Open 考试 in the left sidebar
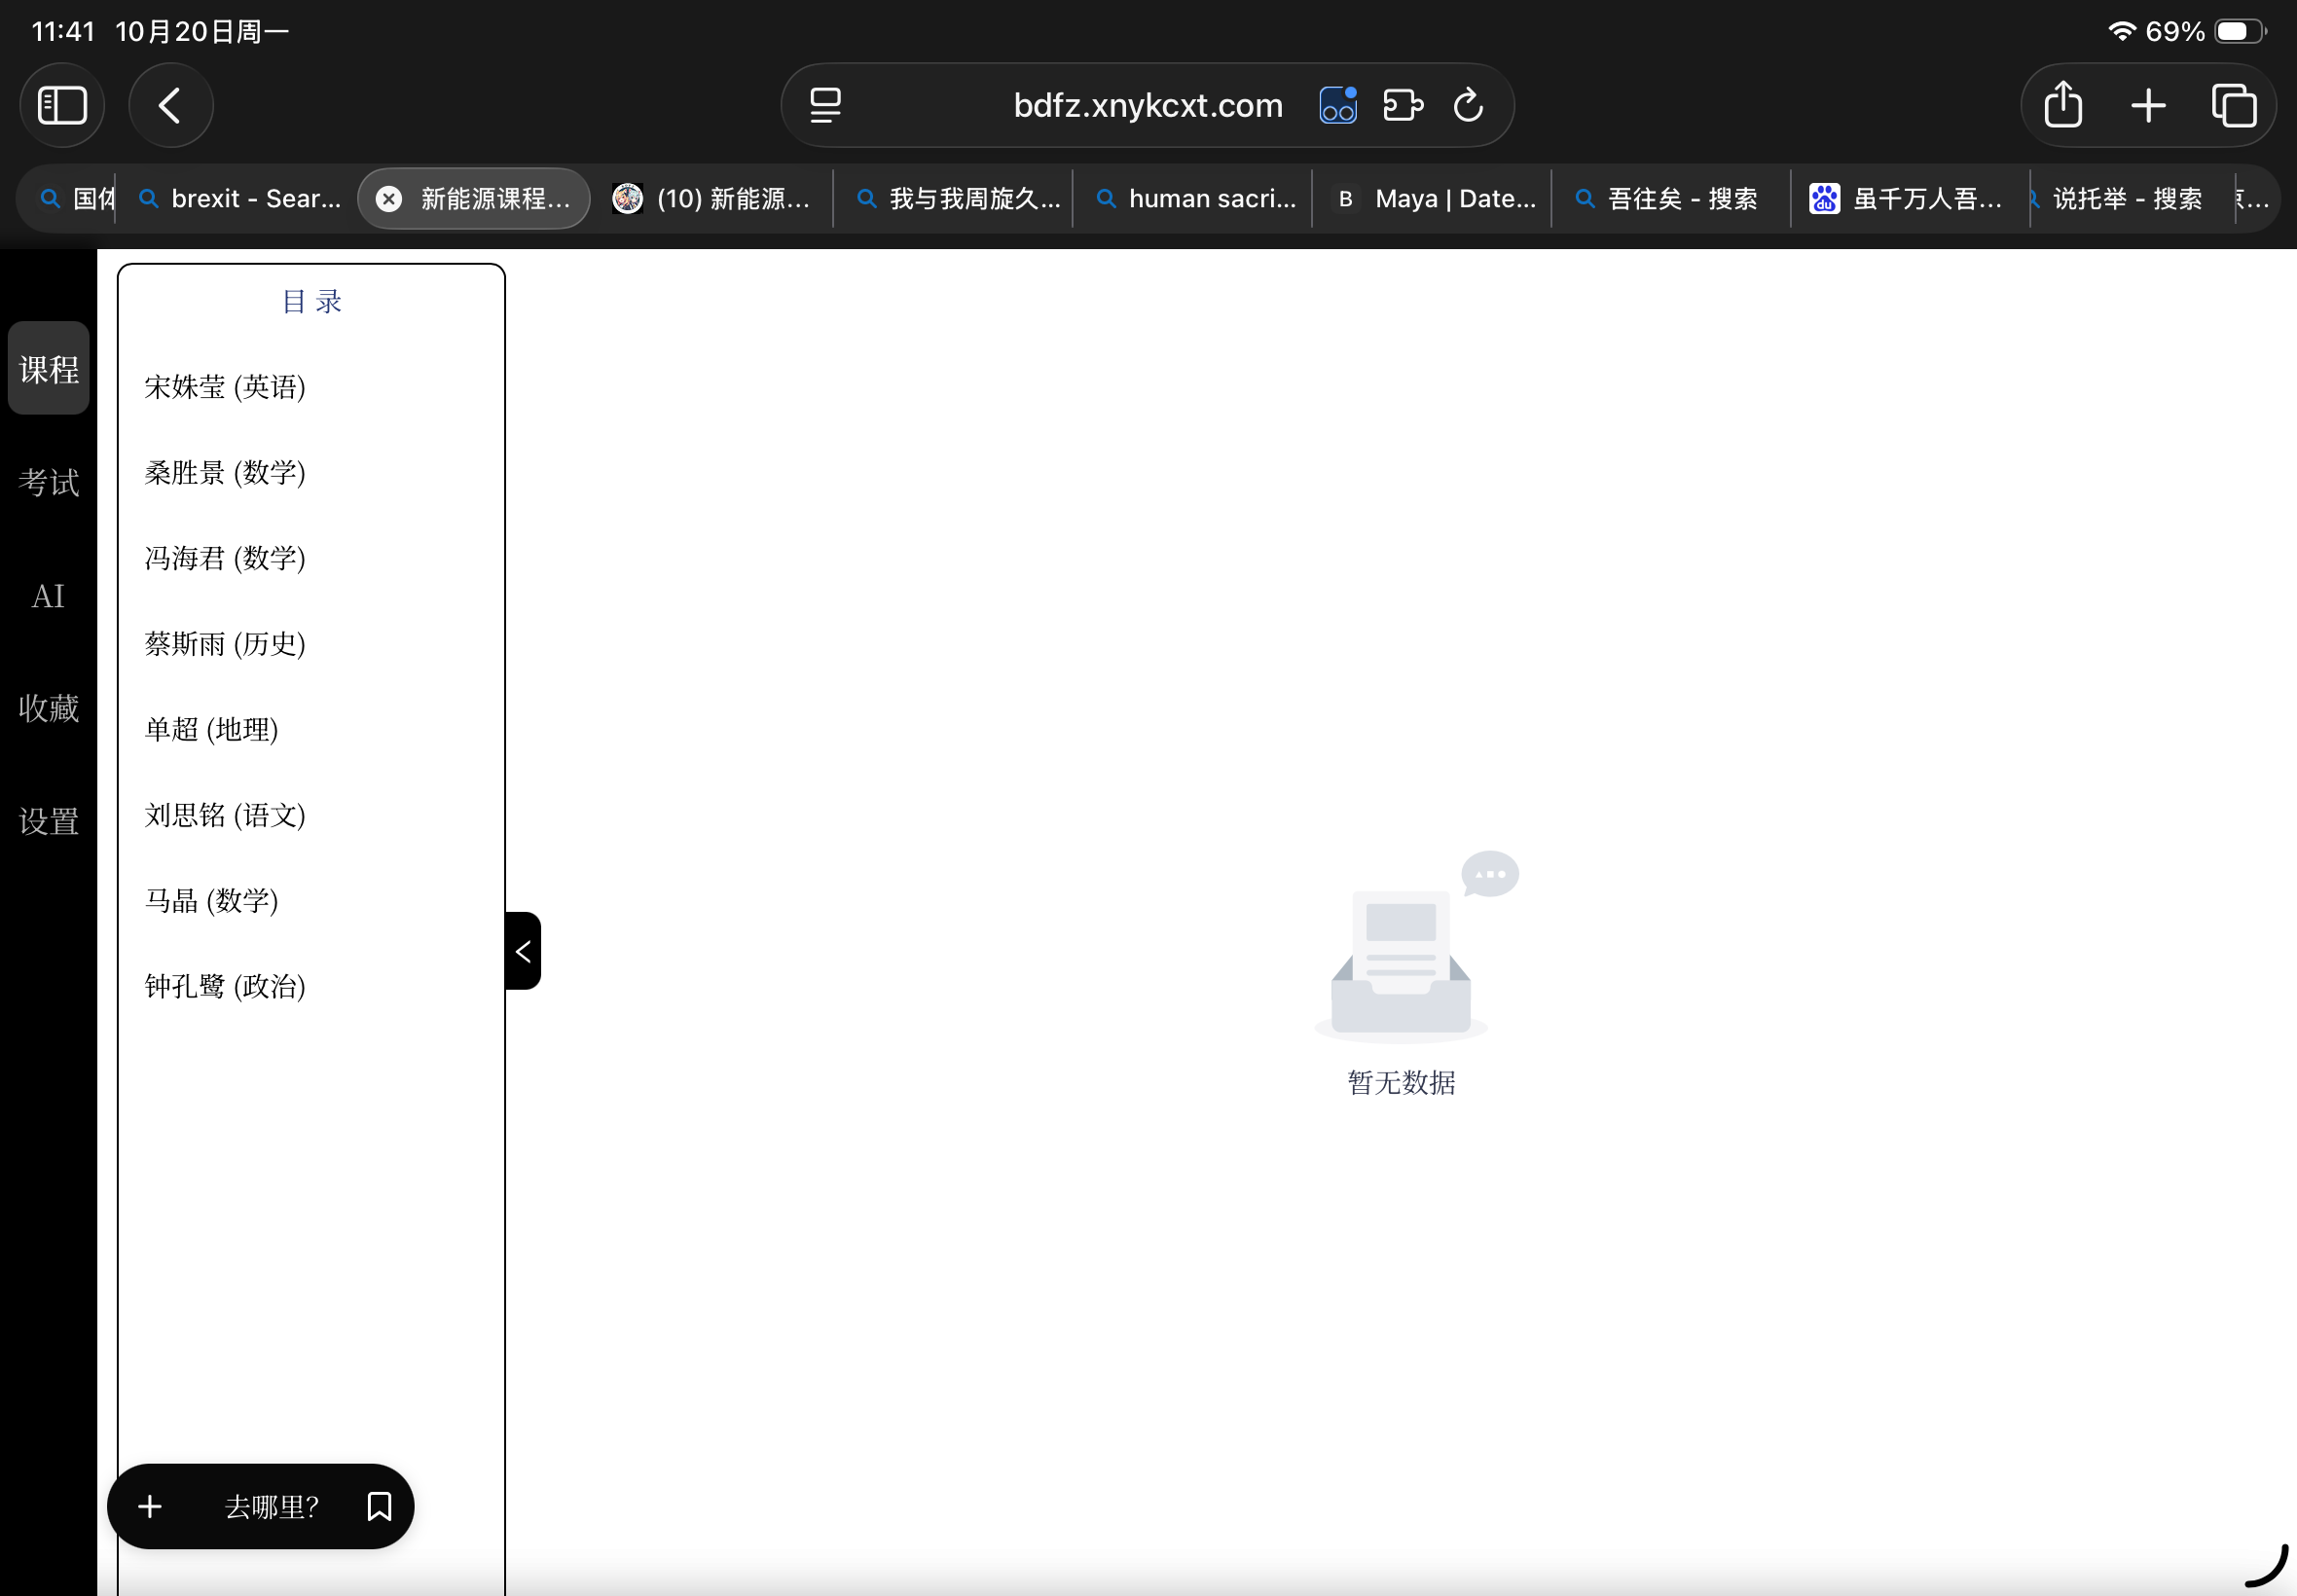 pos(48,483)
